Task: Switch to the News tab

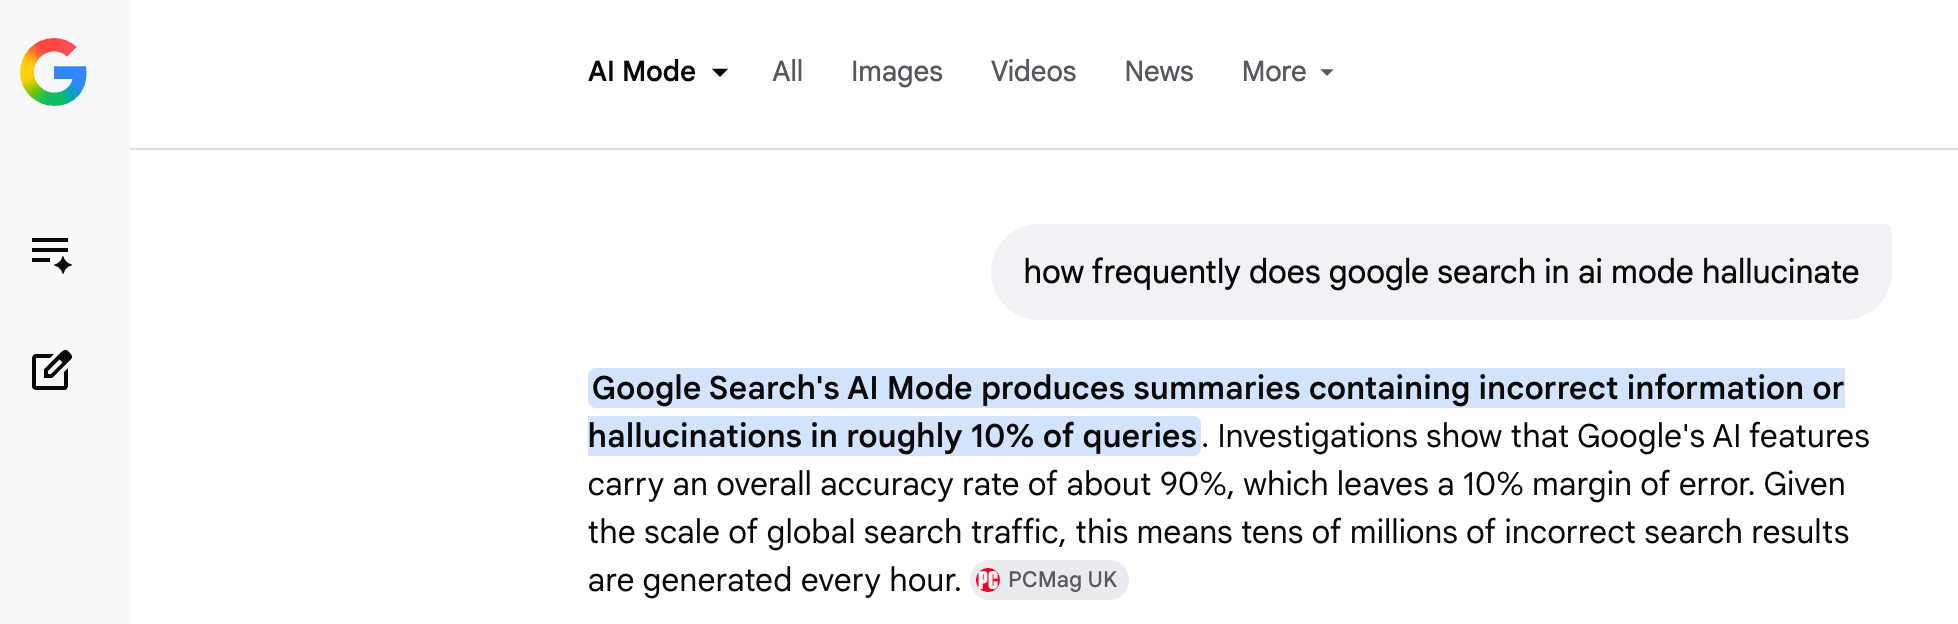Action: [1159, 72]
